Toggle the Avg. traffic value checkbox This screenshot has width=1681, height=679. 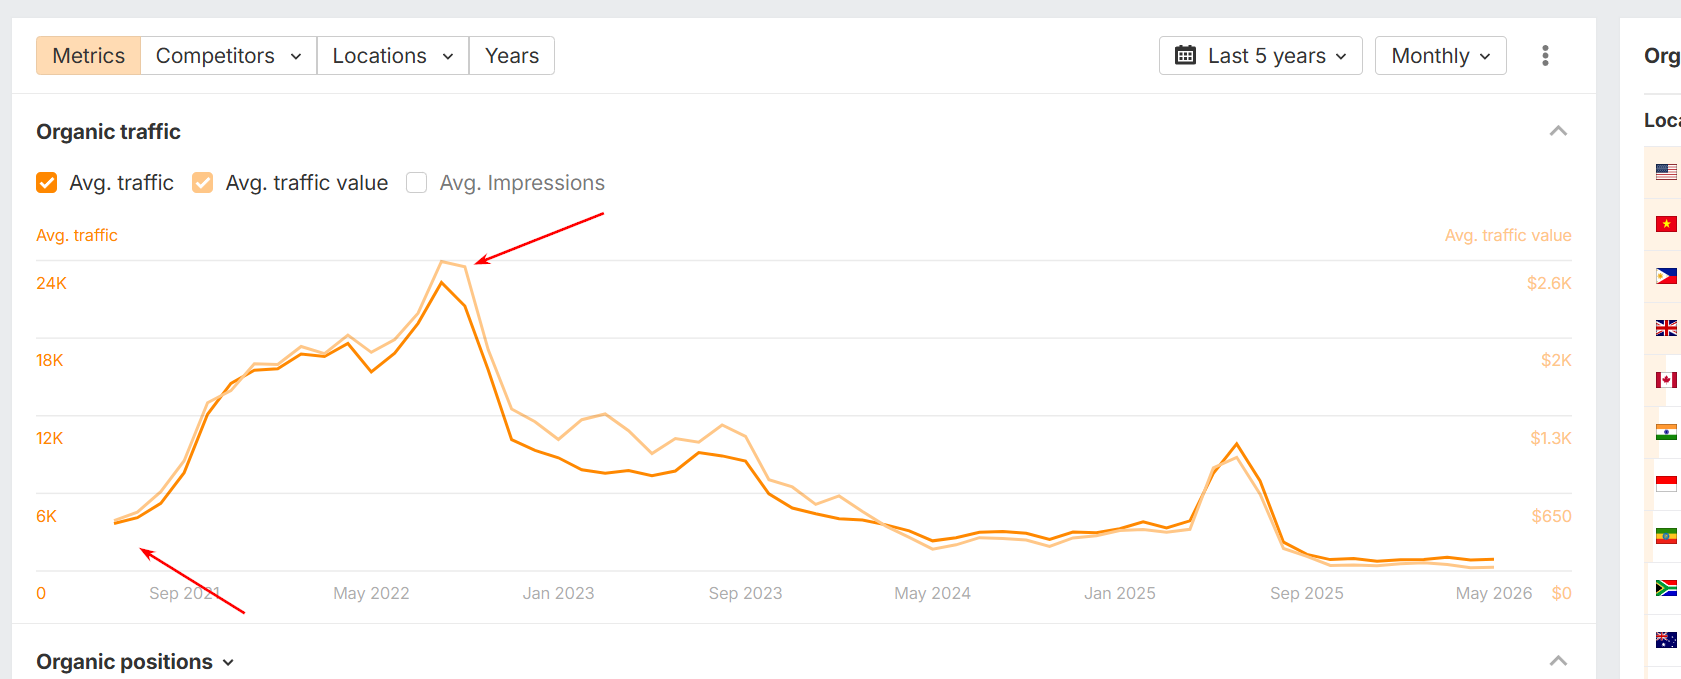click(x=203, y=183)
